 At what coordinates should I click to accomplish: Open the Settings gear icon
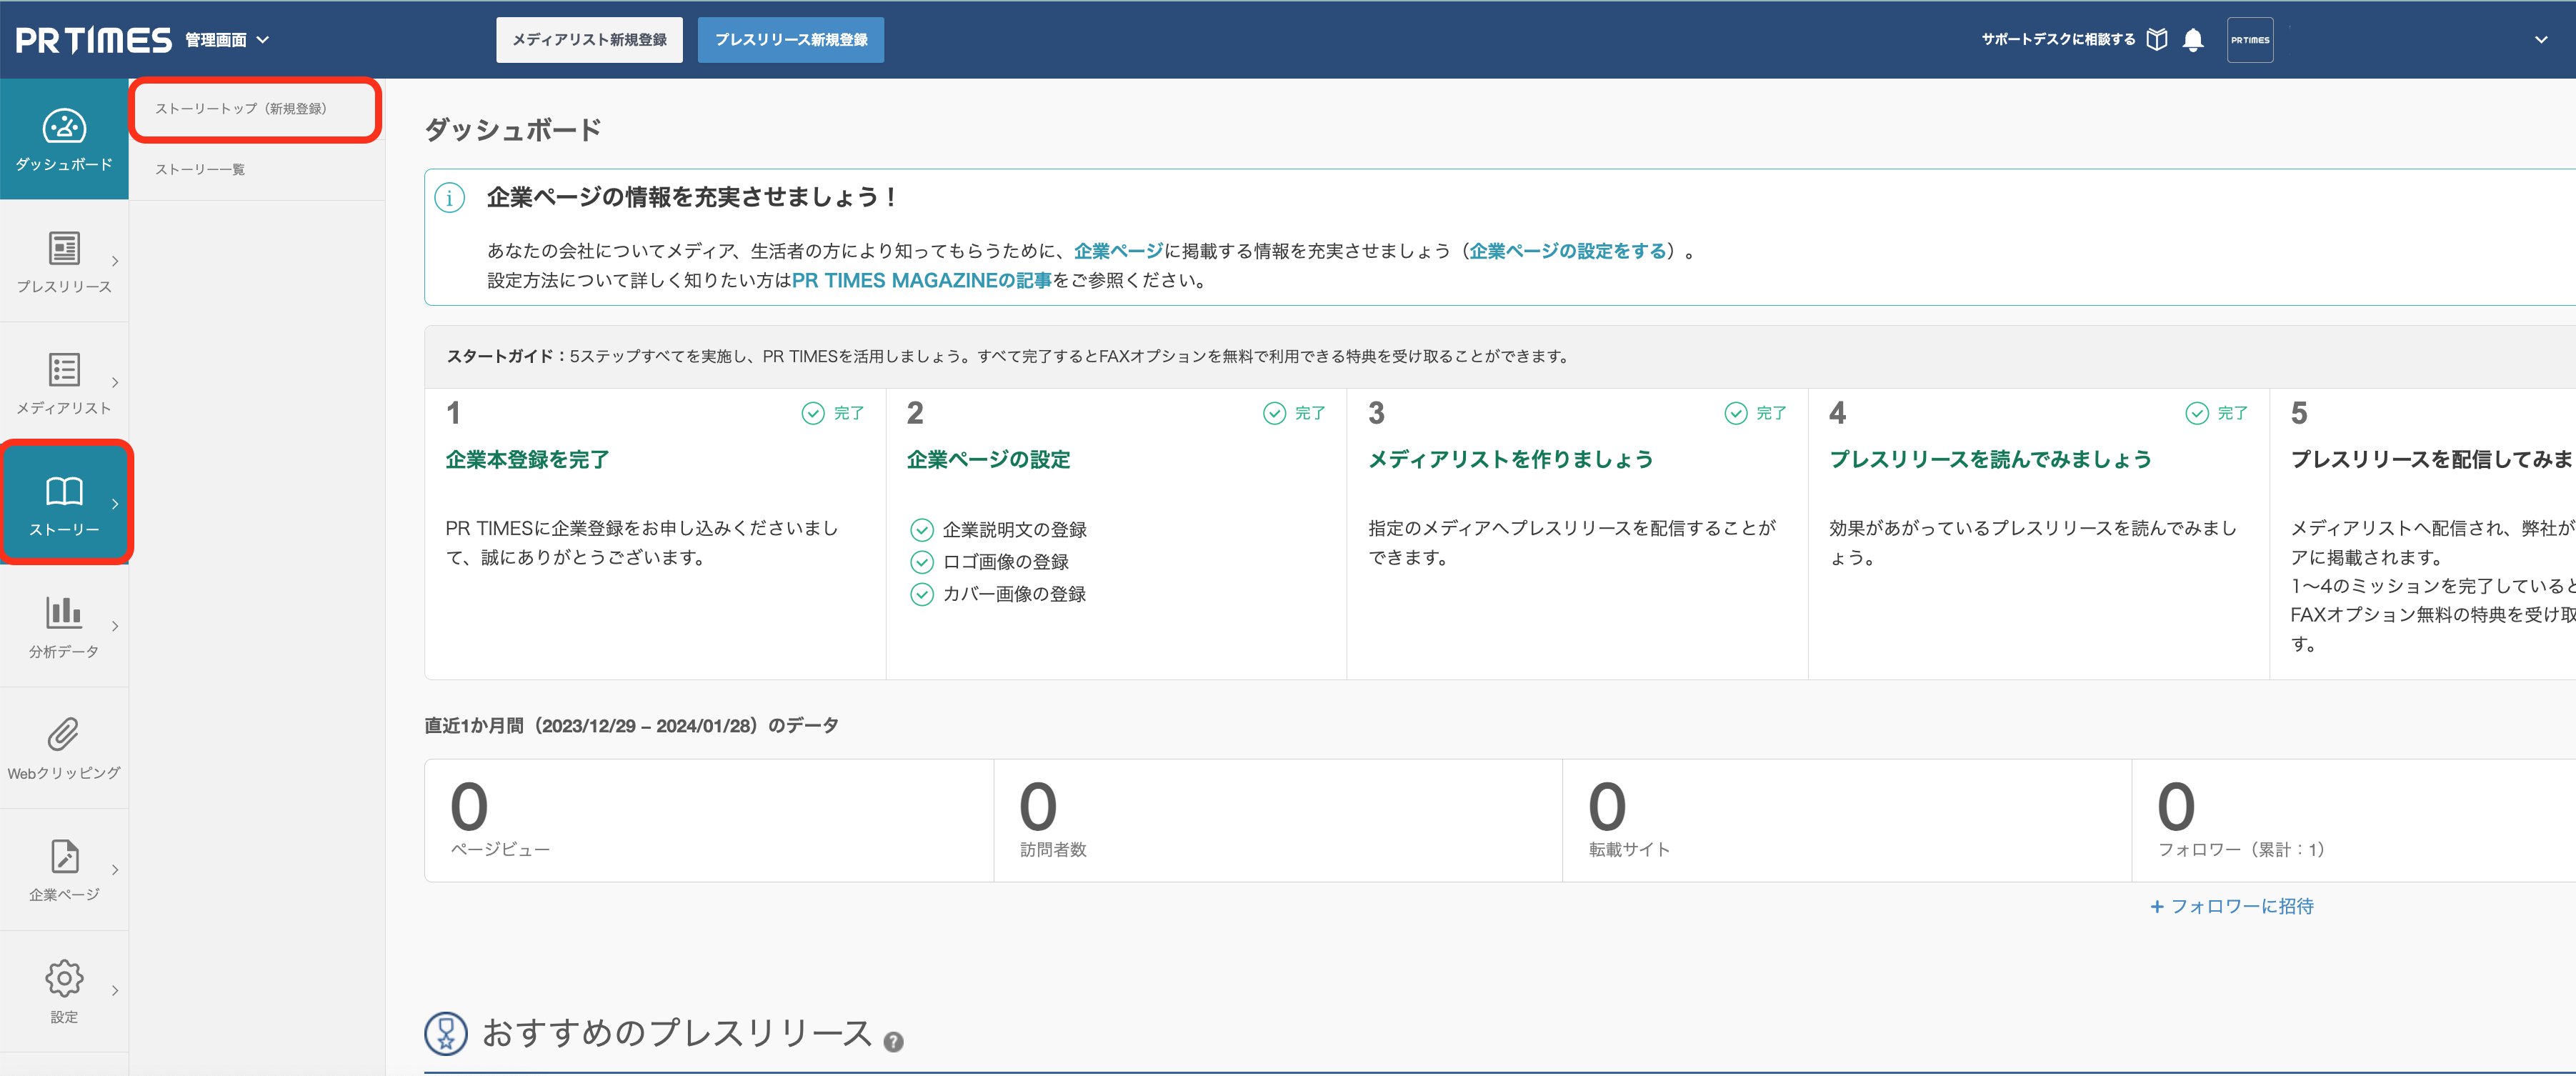[x=64, y=978]
